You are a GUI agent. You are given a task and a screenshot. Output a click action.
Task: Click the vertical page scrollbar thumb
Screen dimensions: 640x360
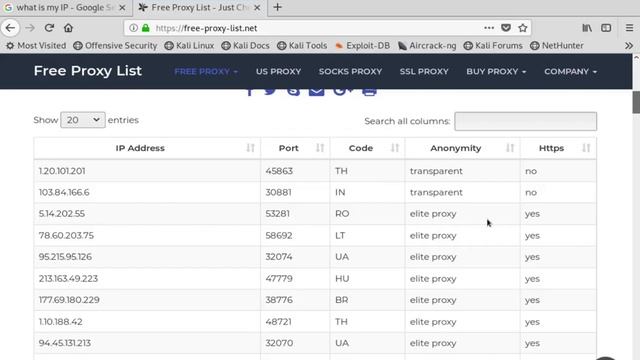click(636, 102)
